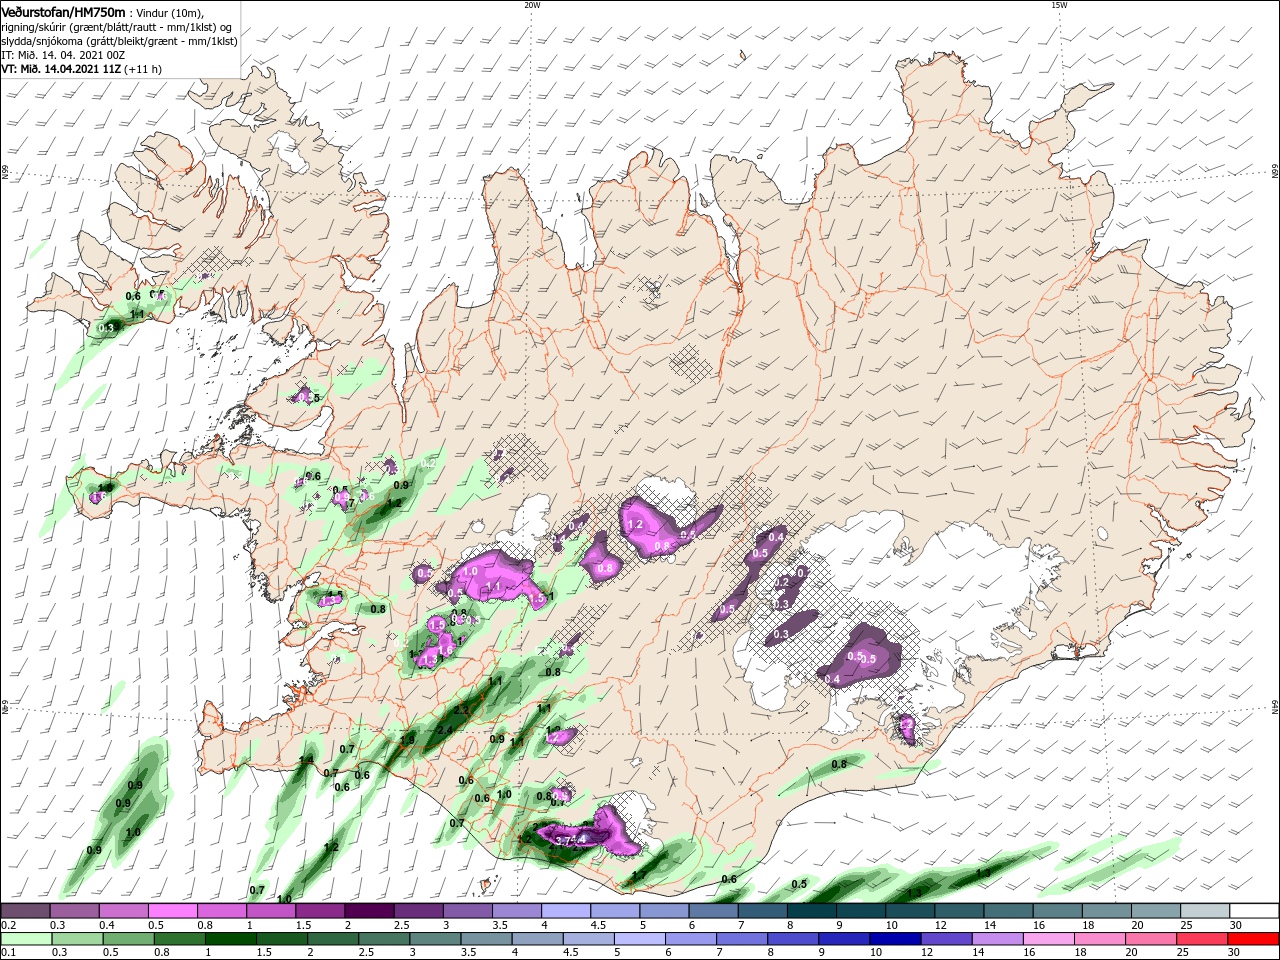Select the darkest green 1 mm rain swatch
This screenshot has height=960, width=1280.
pos(230,939)
